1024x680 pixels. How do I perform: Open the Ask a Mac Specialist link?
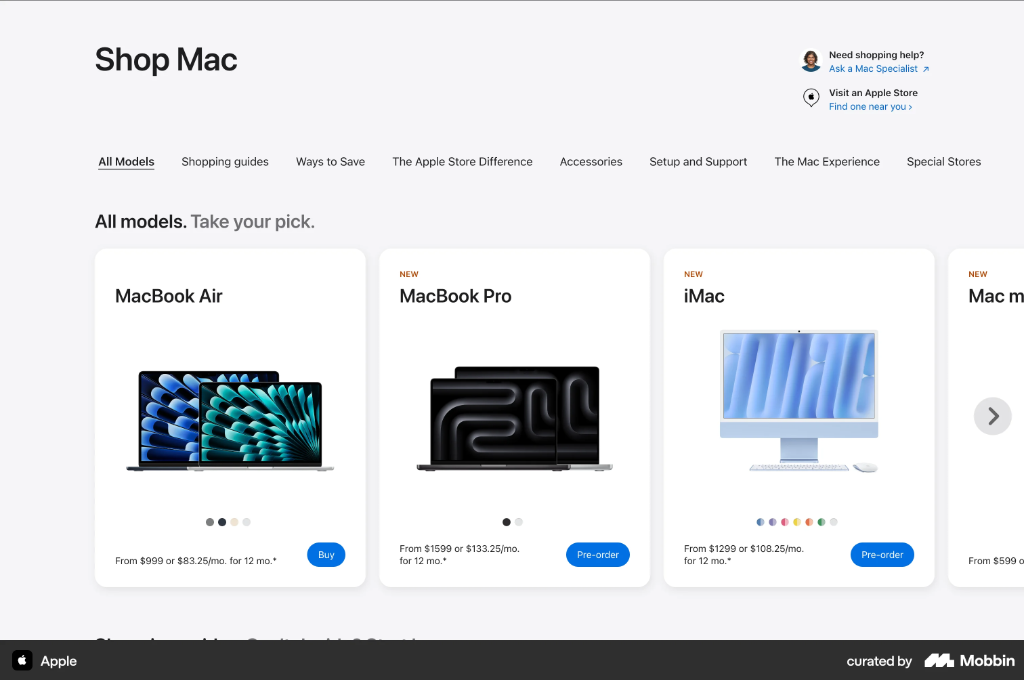click(878, 69)
